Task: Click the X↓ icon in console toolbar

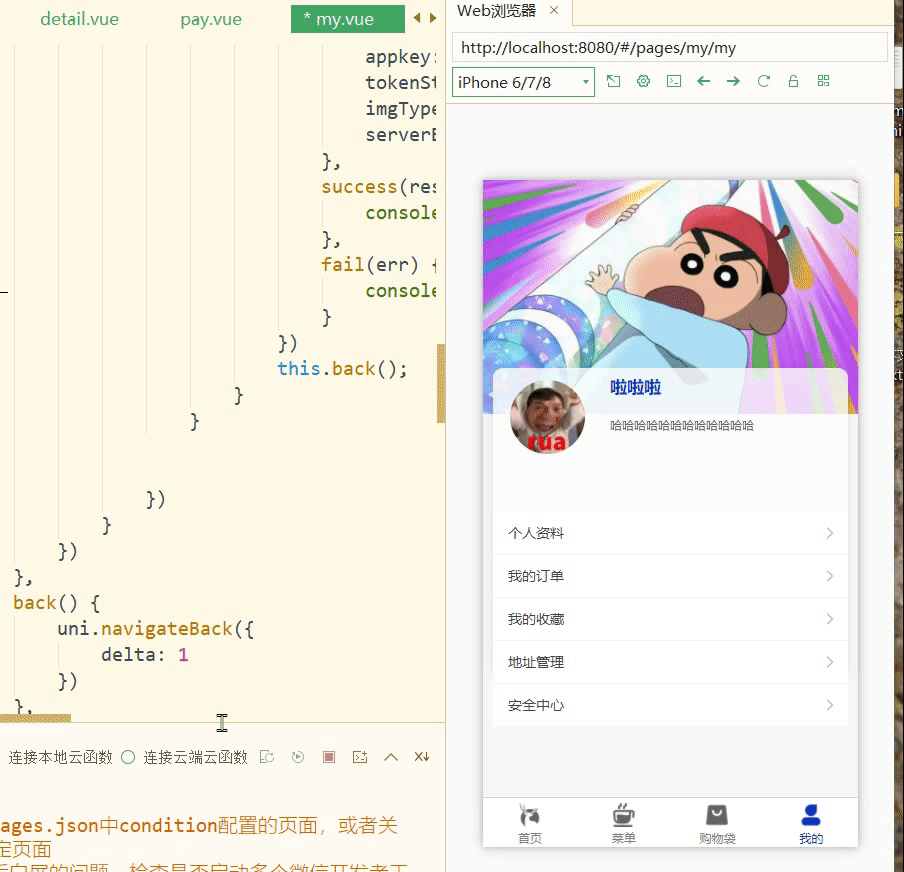Action: pyautogui.click(x=422, y=757)
